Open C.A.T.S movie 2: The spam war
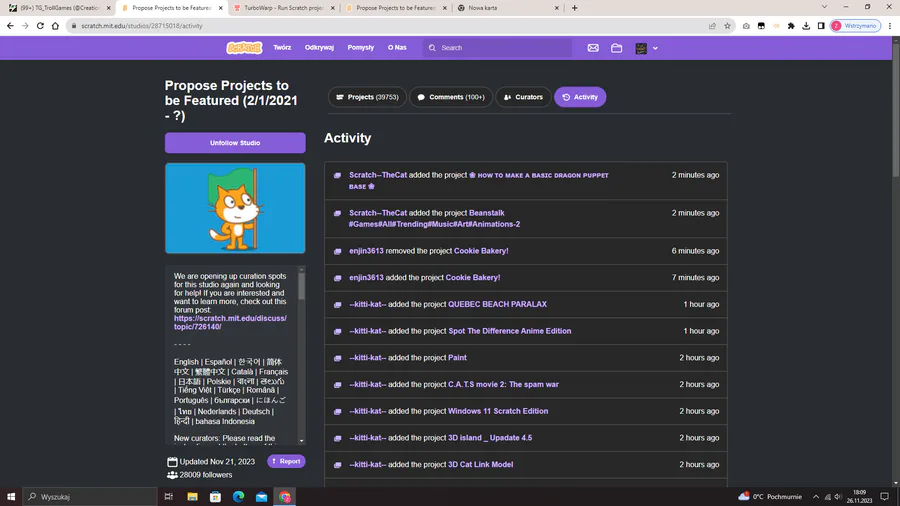900x506 pixels. (x=503, y=384)
